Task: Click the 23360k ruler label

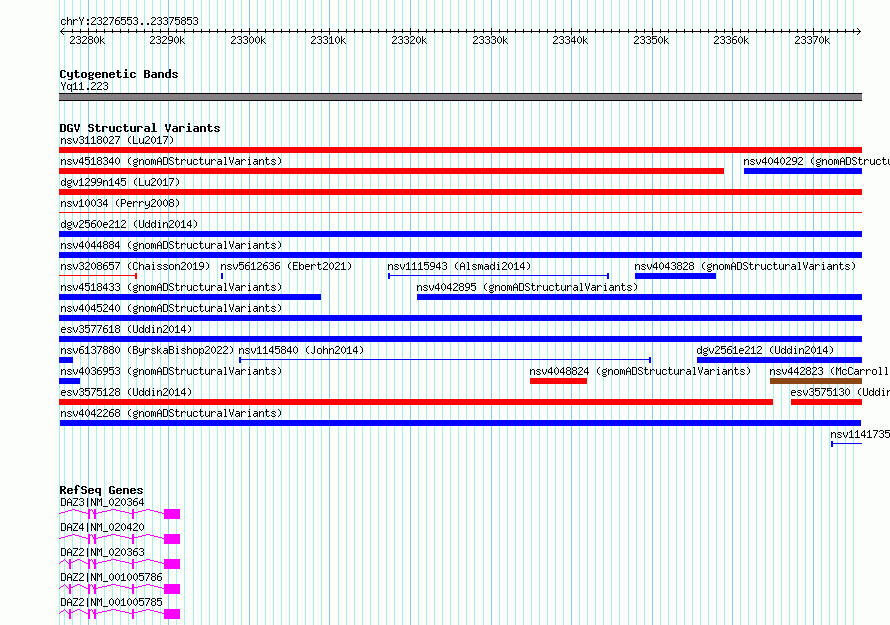Action: pyautogui.click(x=731, y=40)
